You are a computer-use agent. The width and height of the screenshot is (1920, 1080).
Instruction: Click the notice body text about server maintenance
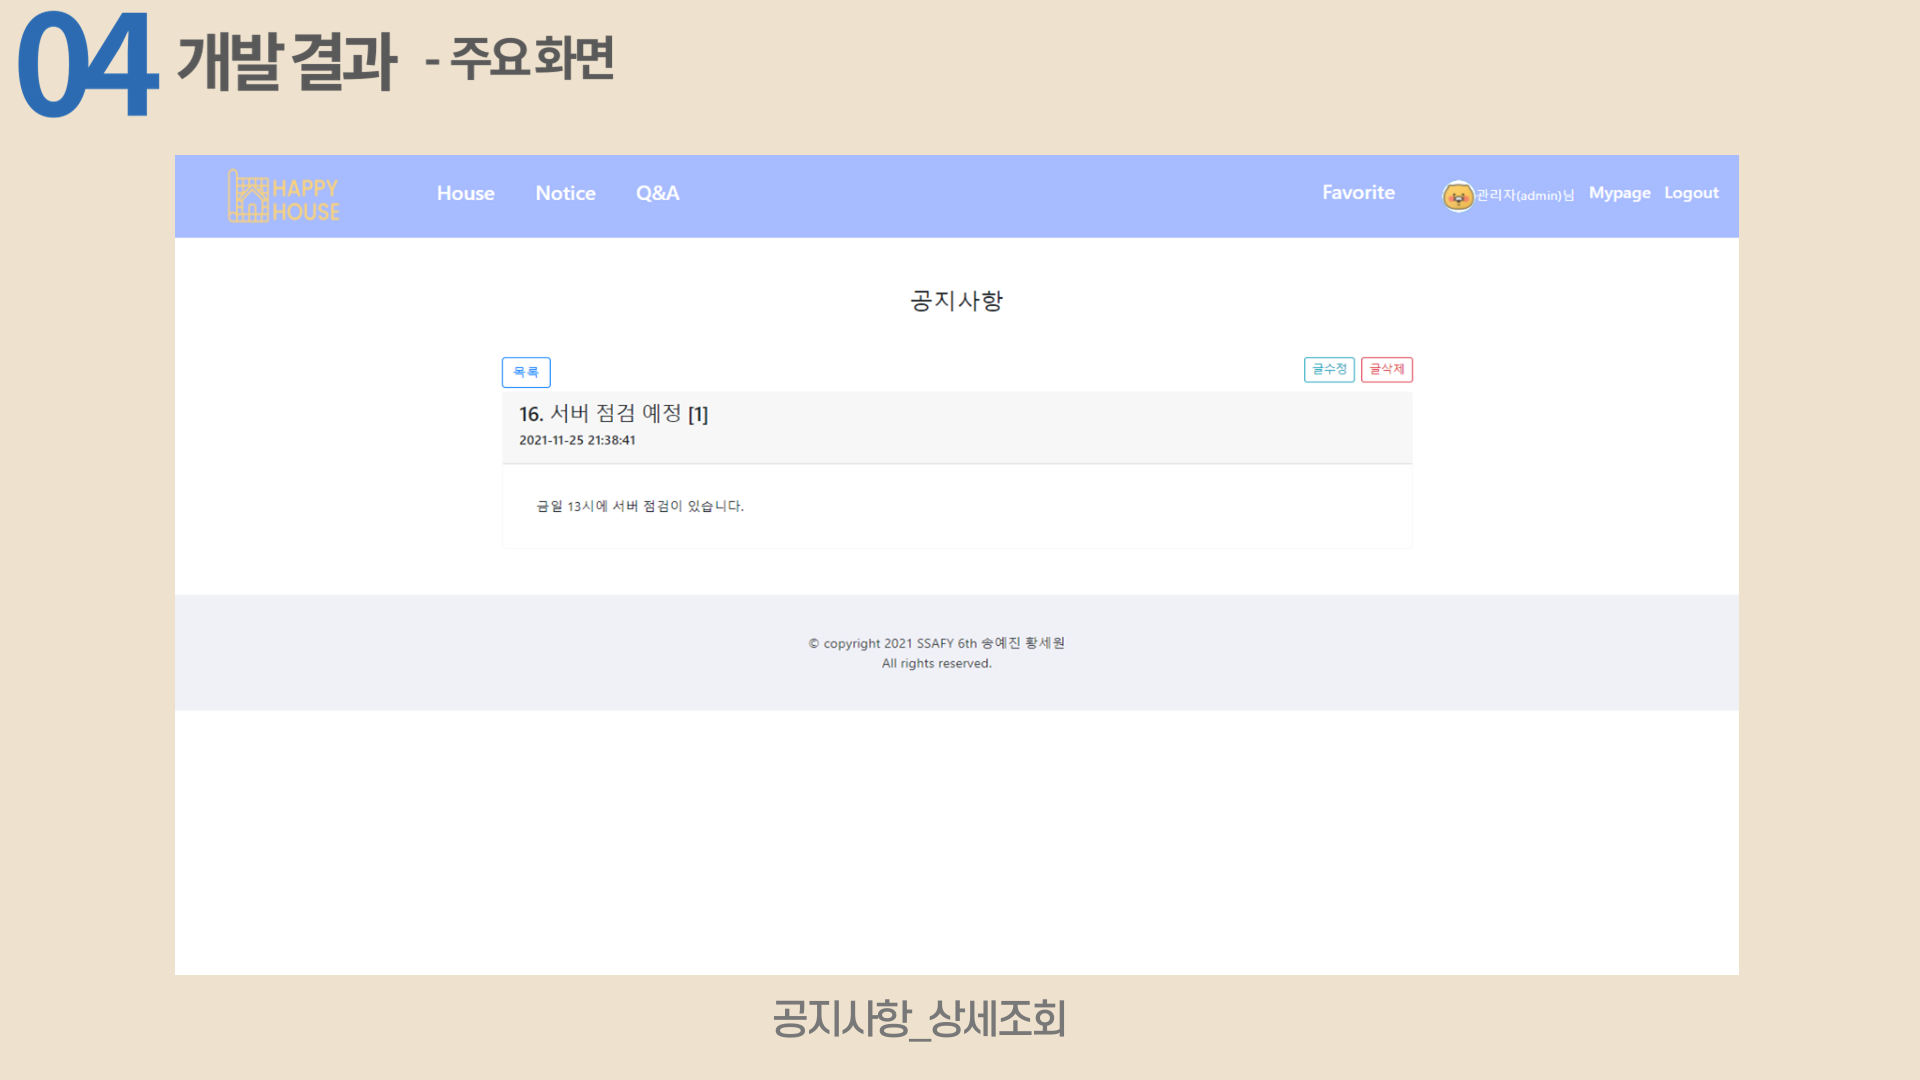641,507
